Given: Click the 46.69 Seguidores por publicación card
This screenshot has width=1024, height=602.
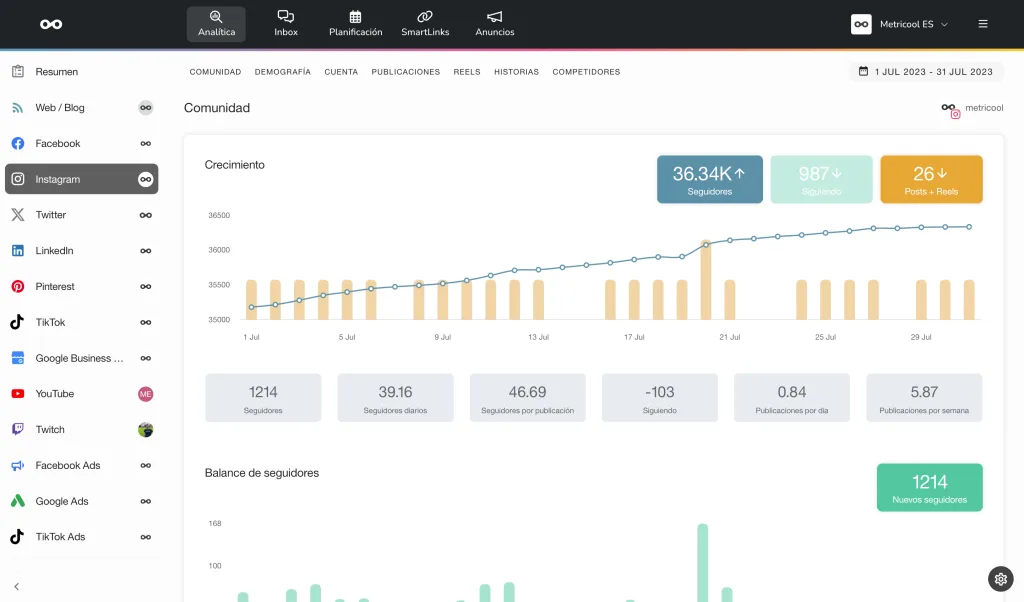Looking at the screenshot, I should click(528, 398).
